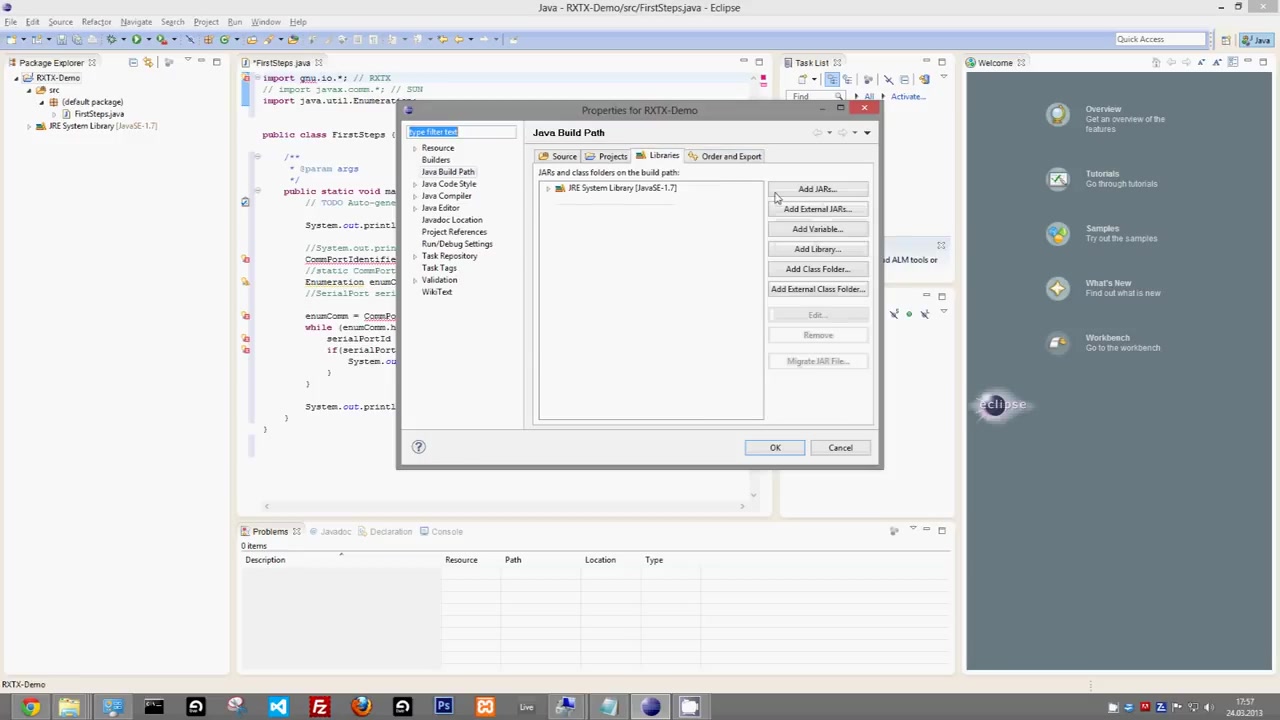Click Add Variable... button

click(x=818, y=229)
